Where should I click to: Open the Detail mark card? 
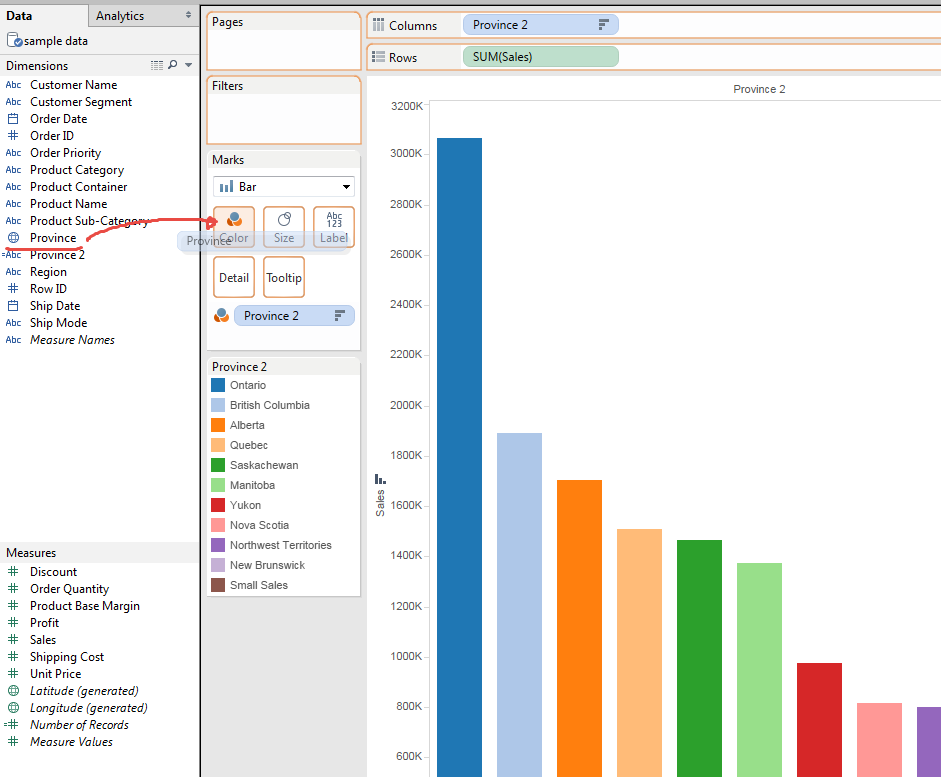click(233, 277)
